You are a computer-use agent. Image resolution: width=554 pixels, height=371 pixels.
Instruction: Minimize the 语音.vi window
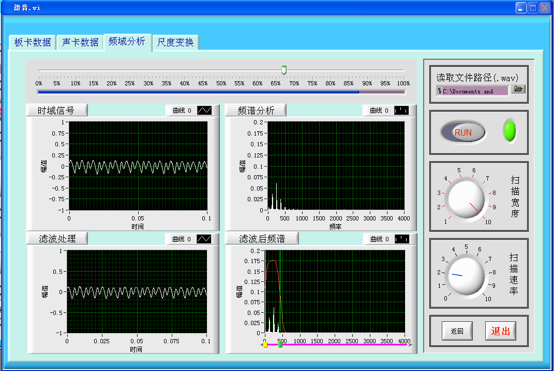pyautogui.click(x=521, y=8)
